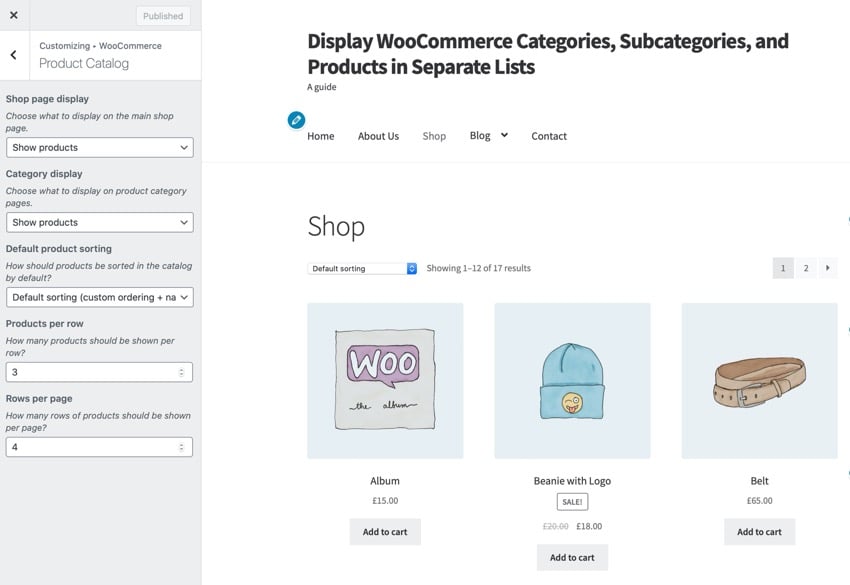Open page 2 of the product results
The width and height of the screenshot is (850, 585).
tap(806, 268)
